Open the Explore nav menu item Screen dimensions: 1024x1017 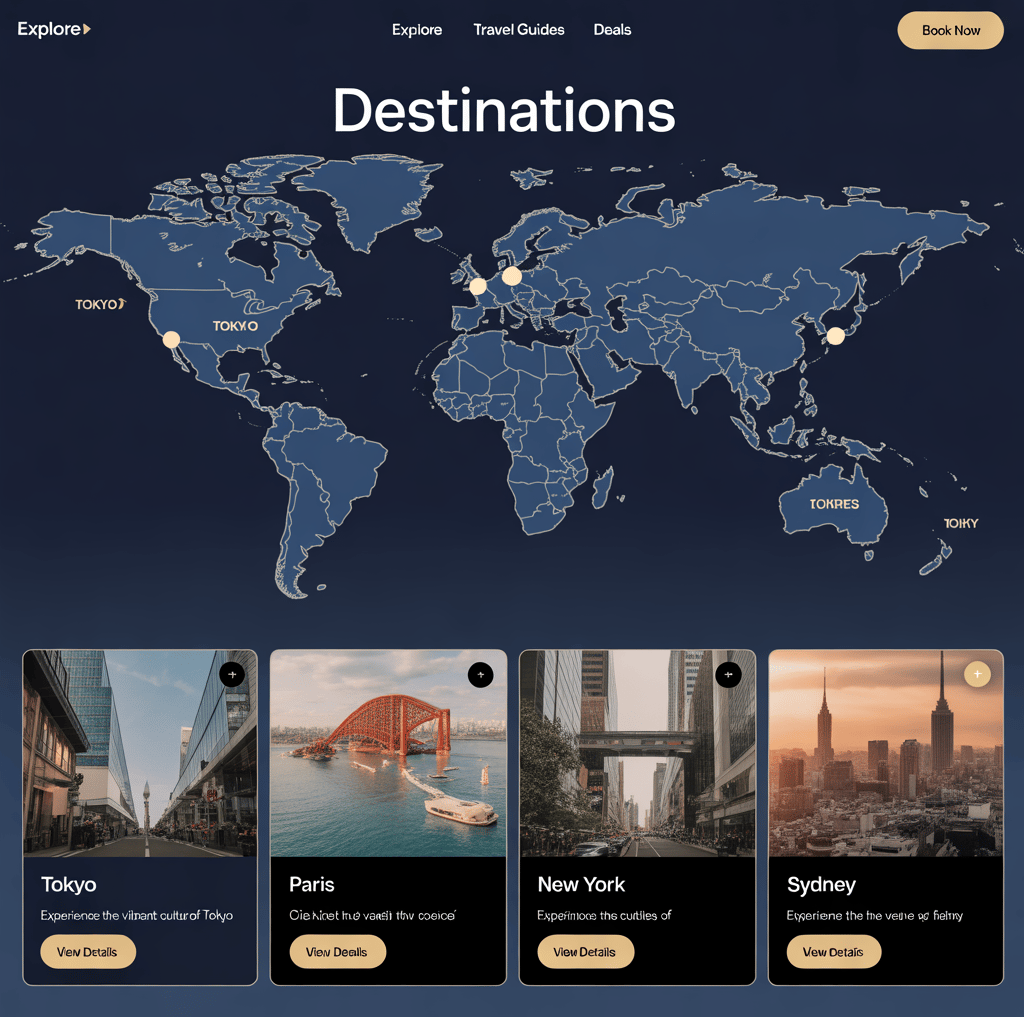click(x=417, y=29)
